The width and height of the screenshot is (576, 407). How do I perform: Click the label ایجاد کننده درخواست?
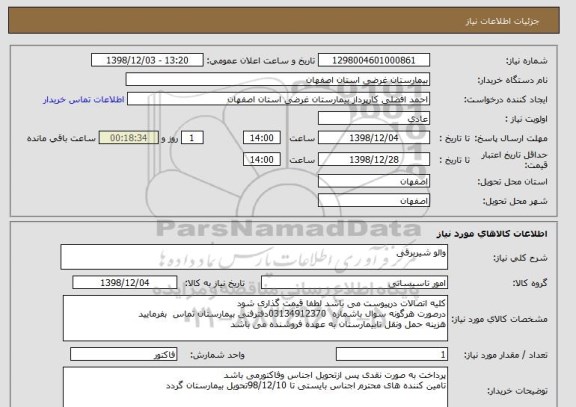tap(506, 100)
